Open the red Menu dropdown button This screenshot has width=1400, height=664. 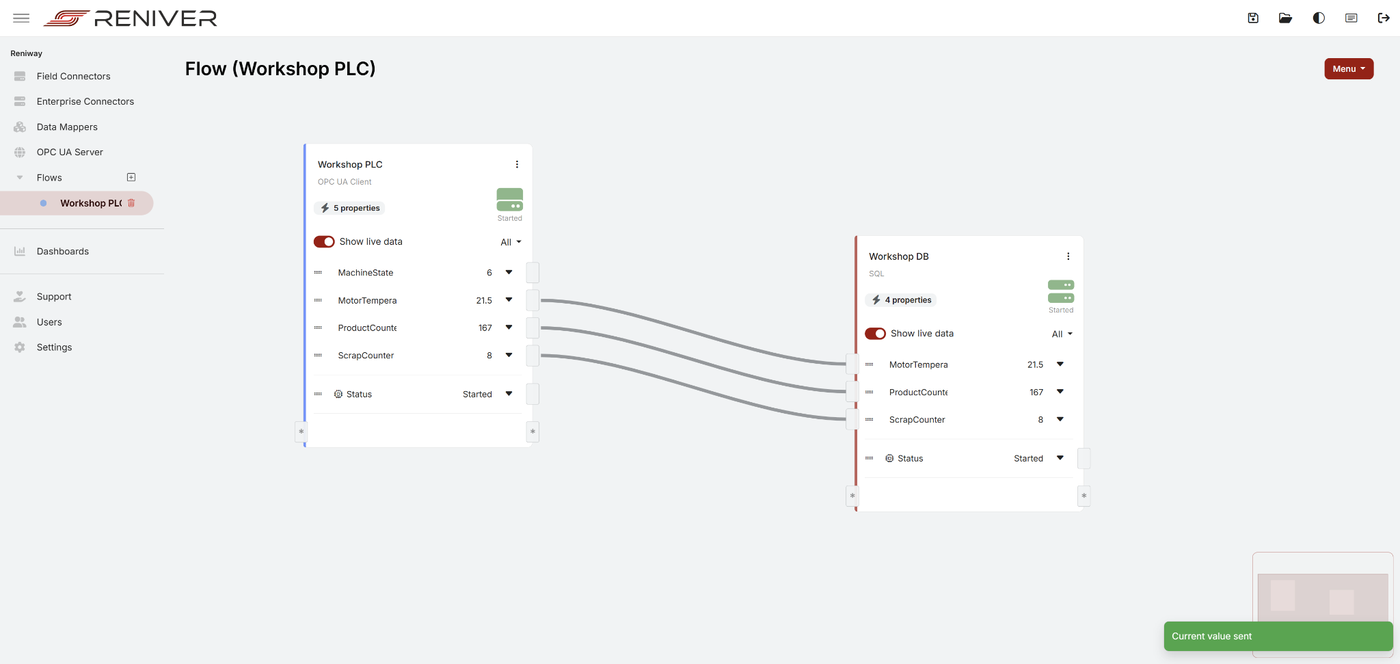[x=1348, y=68]
